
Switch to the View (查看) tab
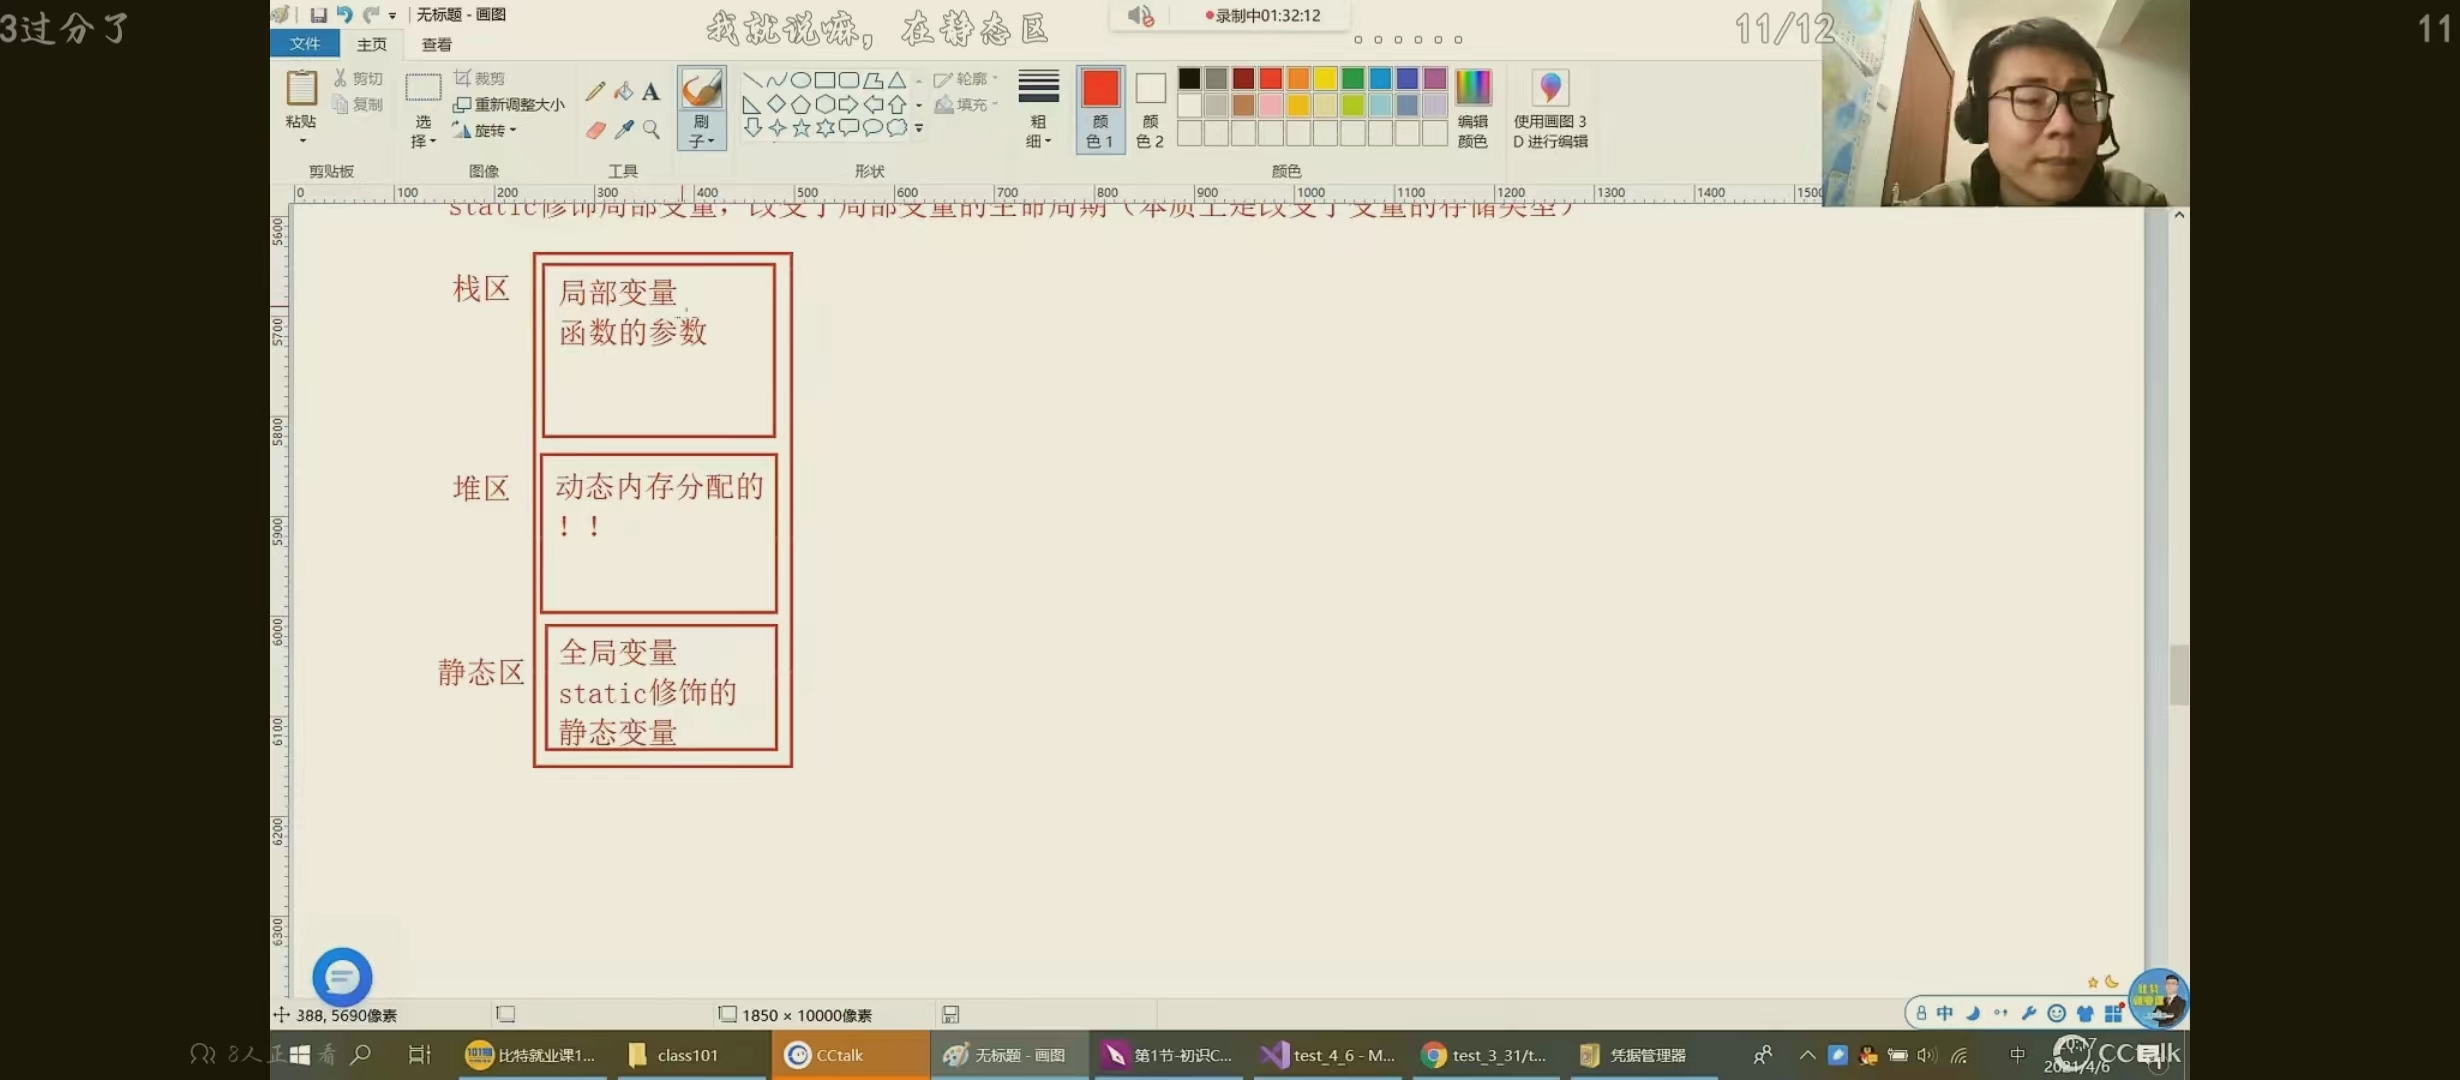click(436, 44)
